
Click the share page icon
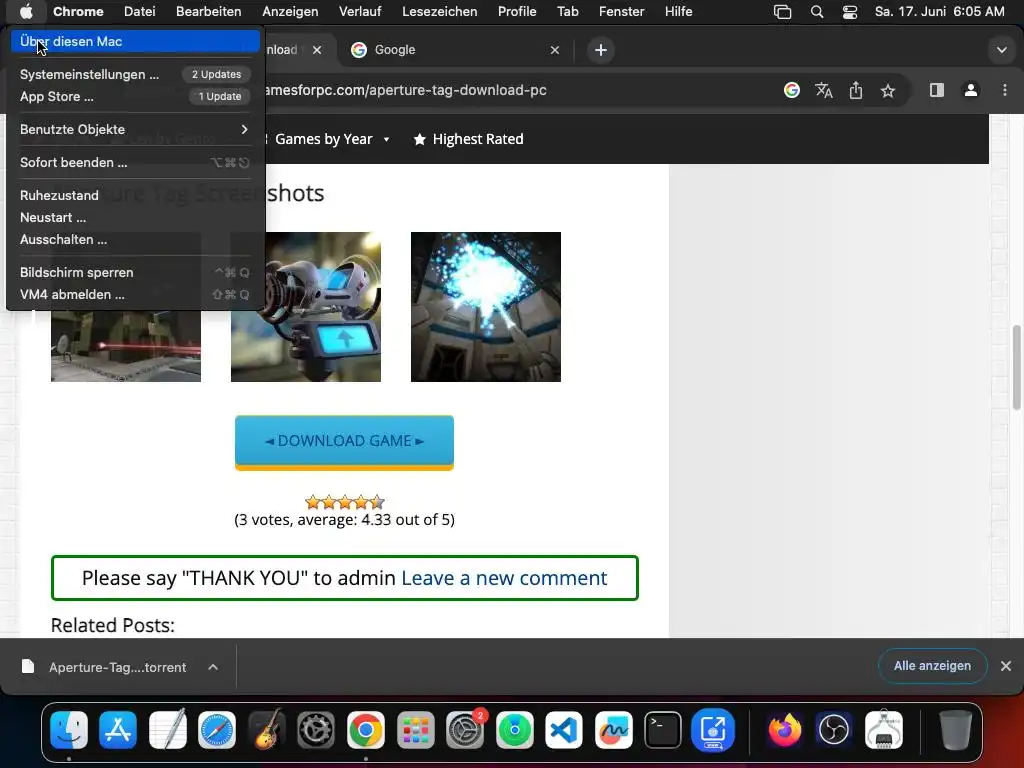click(856, 90)
